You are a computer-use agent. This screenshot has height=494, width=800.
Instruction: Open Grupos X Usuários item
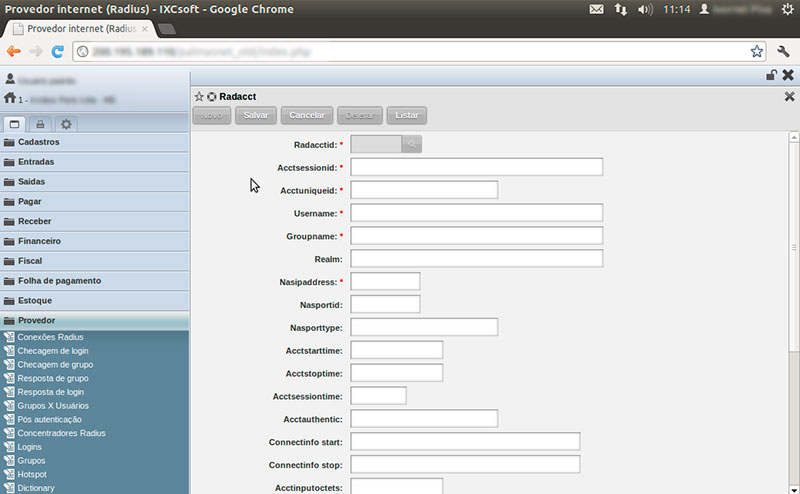point(53,406)
